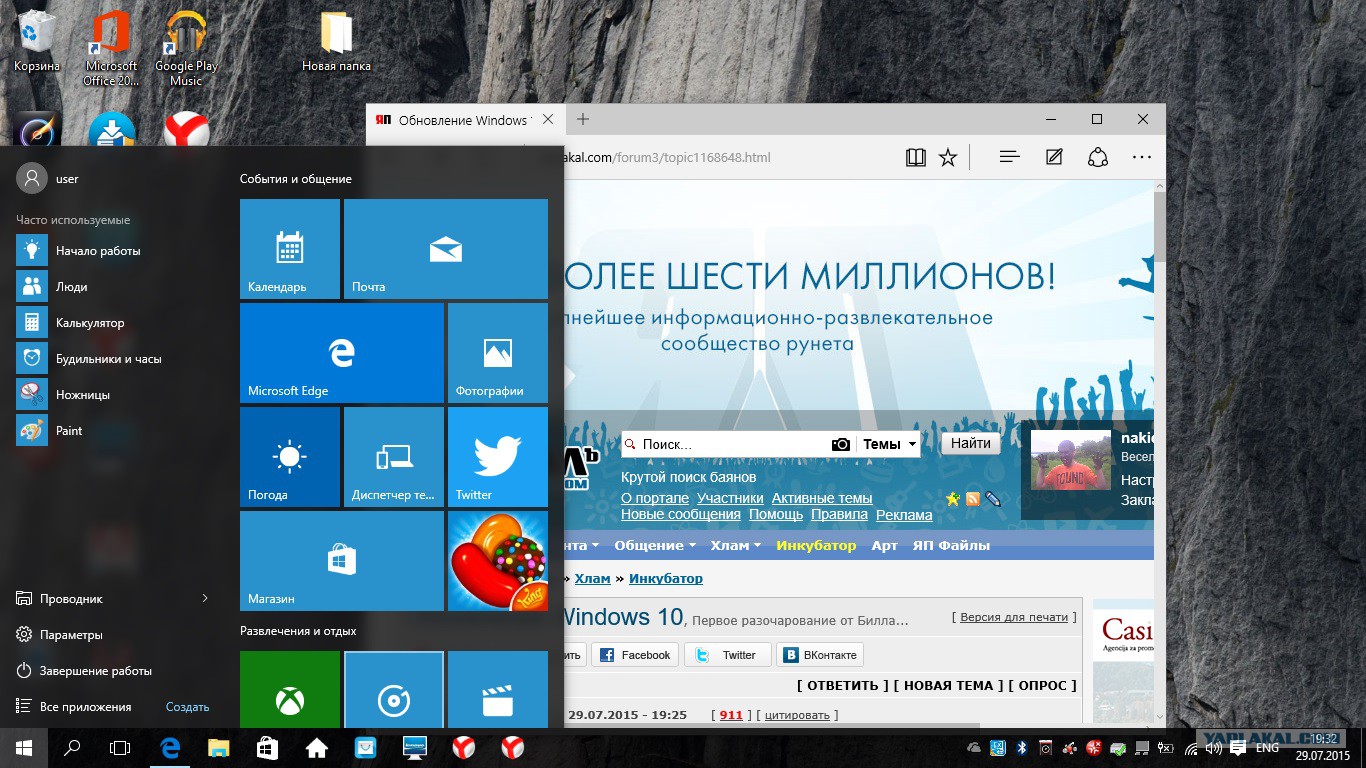Expand the Хлам nav menu
The width and height of the screenshot is (1366, 768).
click(x=735, y=545)
